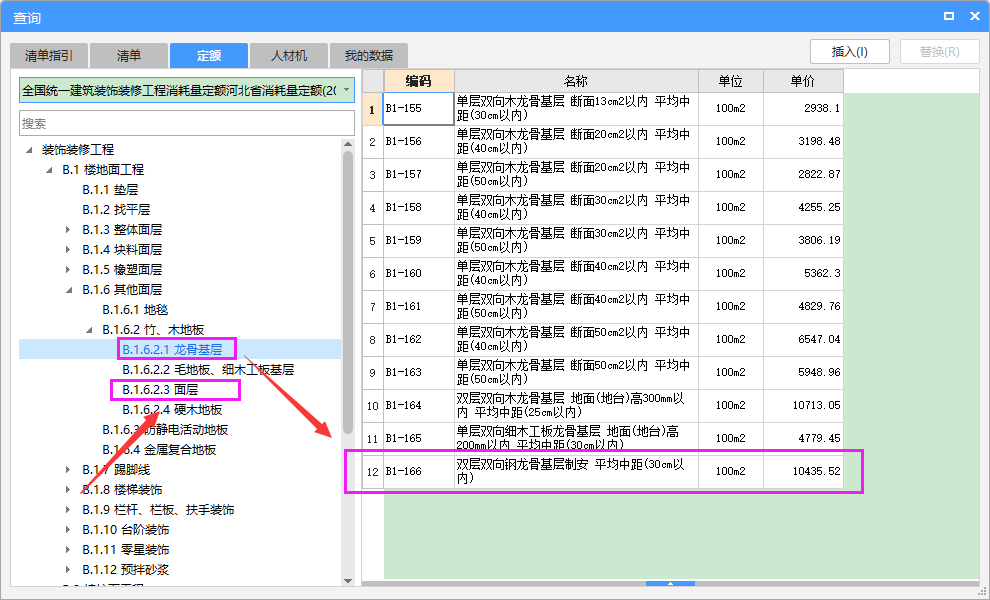Click the expand handle below the table

tap(671, 584)
